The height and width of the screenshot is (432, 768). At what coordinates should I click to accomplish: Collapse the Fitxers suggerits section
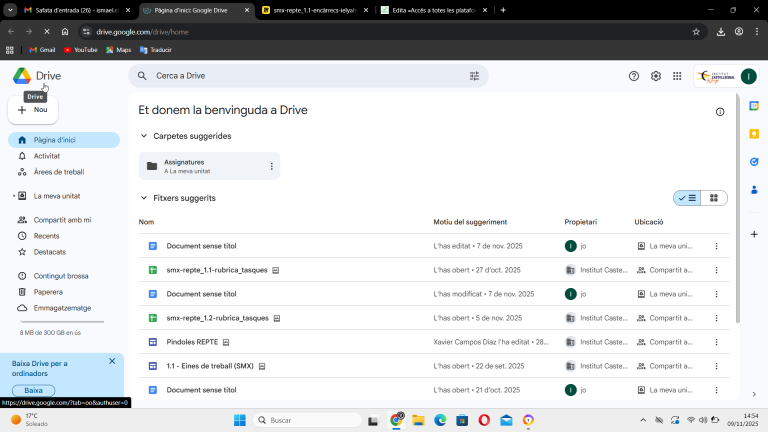pyautogui.click(x=144, y=198)
